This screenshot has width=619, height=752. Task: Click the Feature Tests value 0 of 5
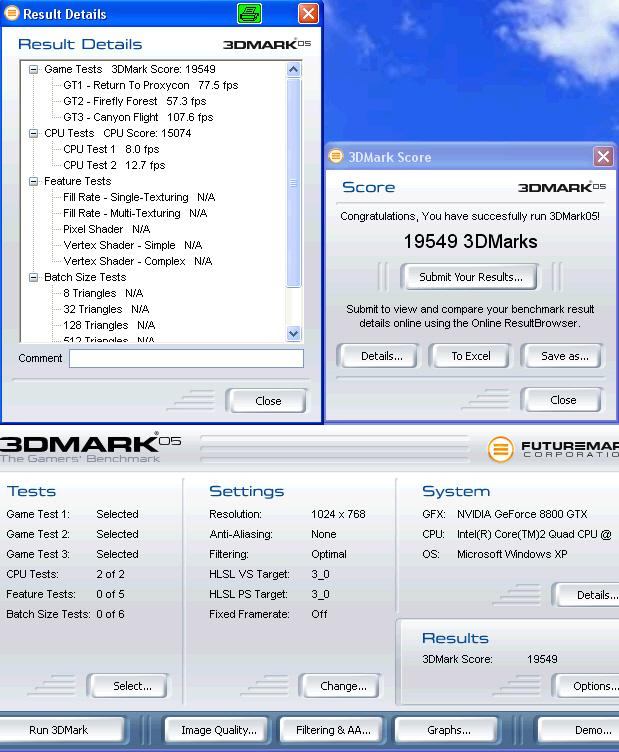(x=110, y=594)
